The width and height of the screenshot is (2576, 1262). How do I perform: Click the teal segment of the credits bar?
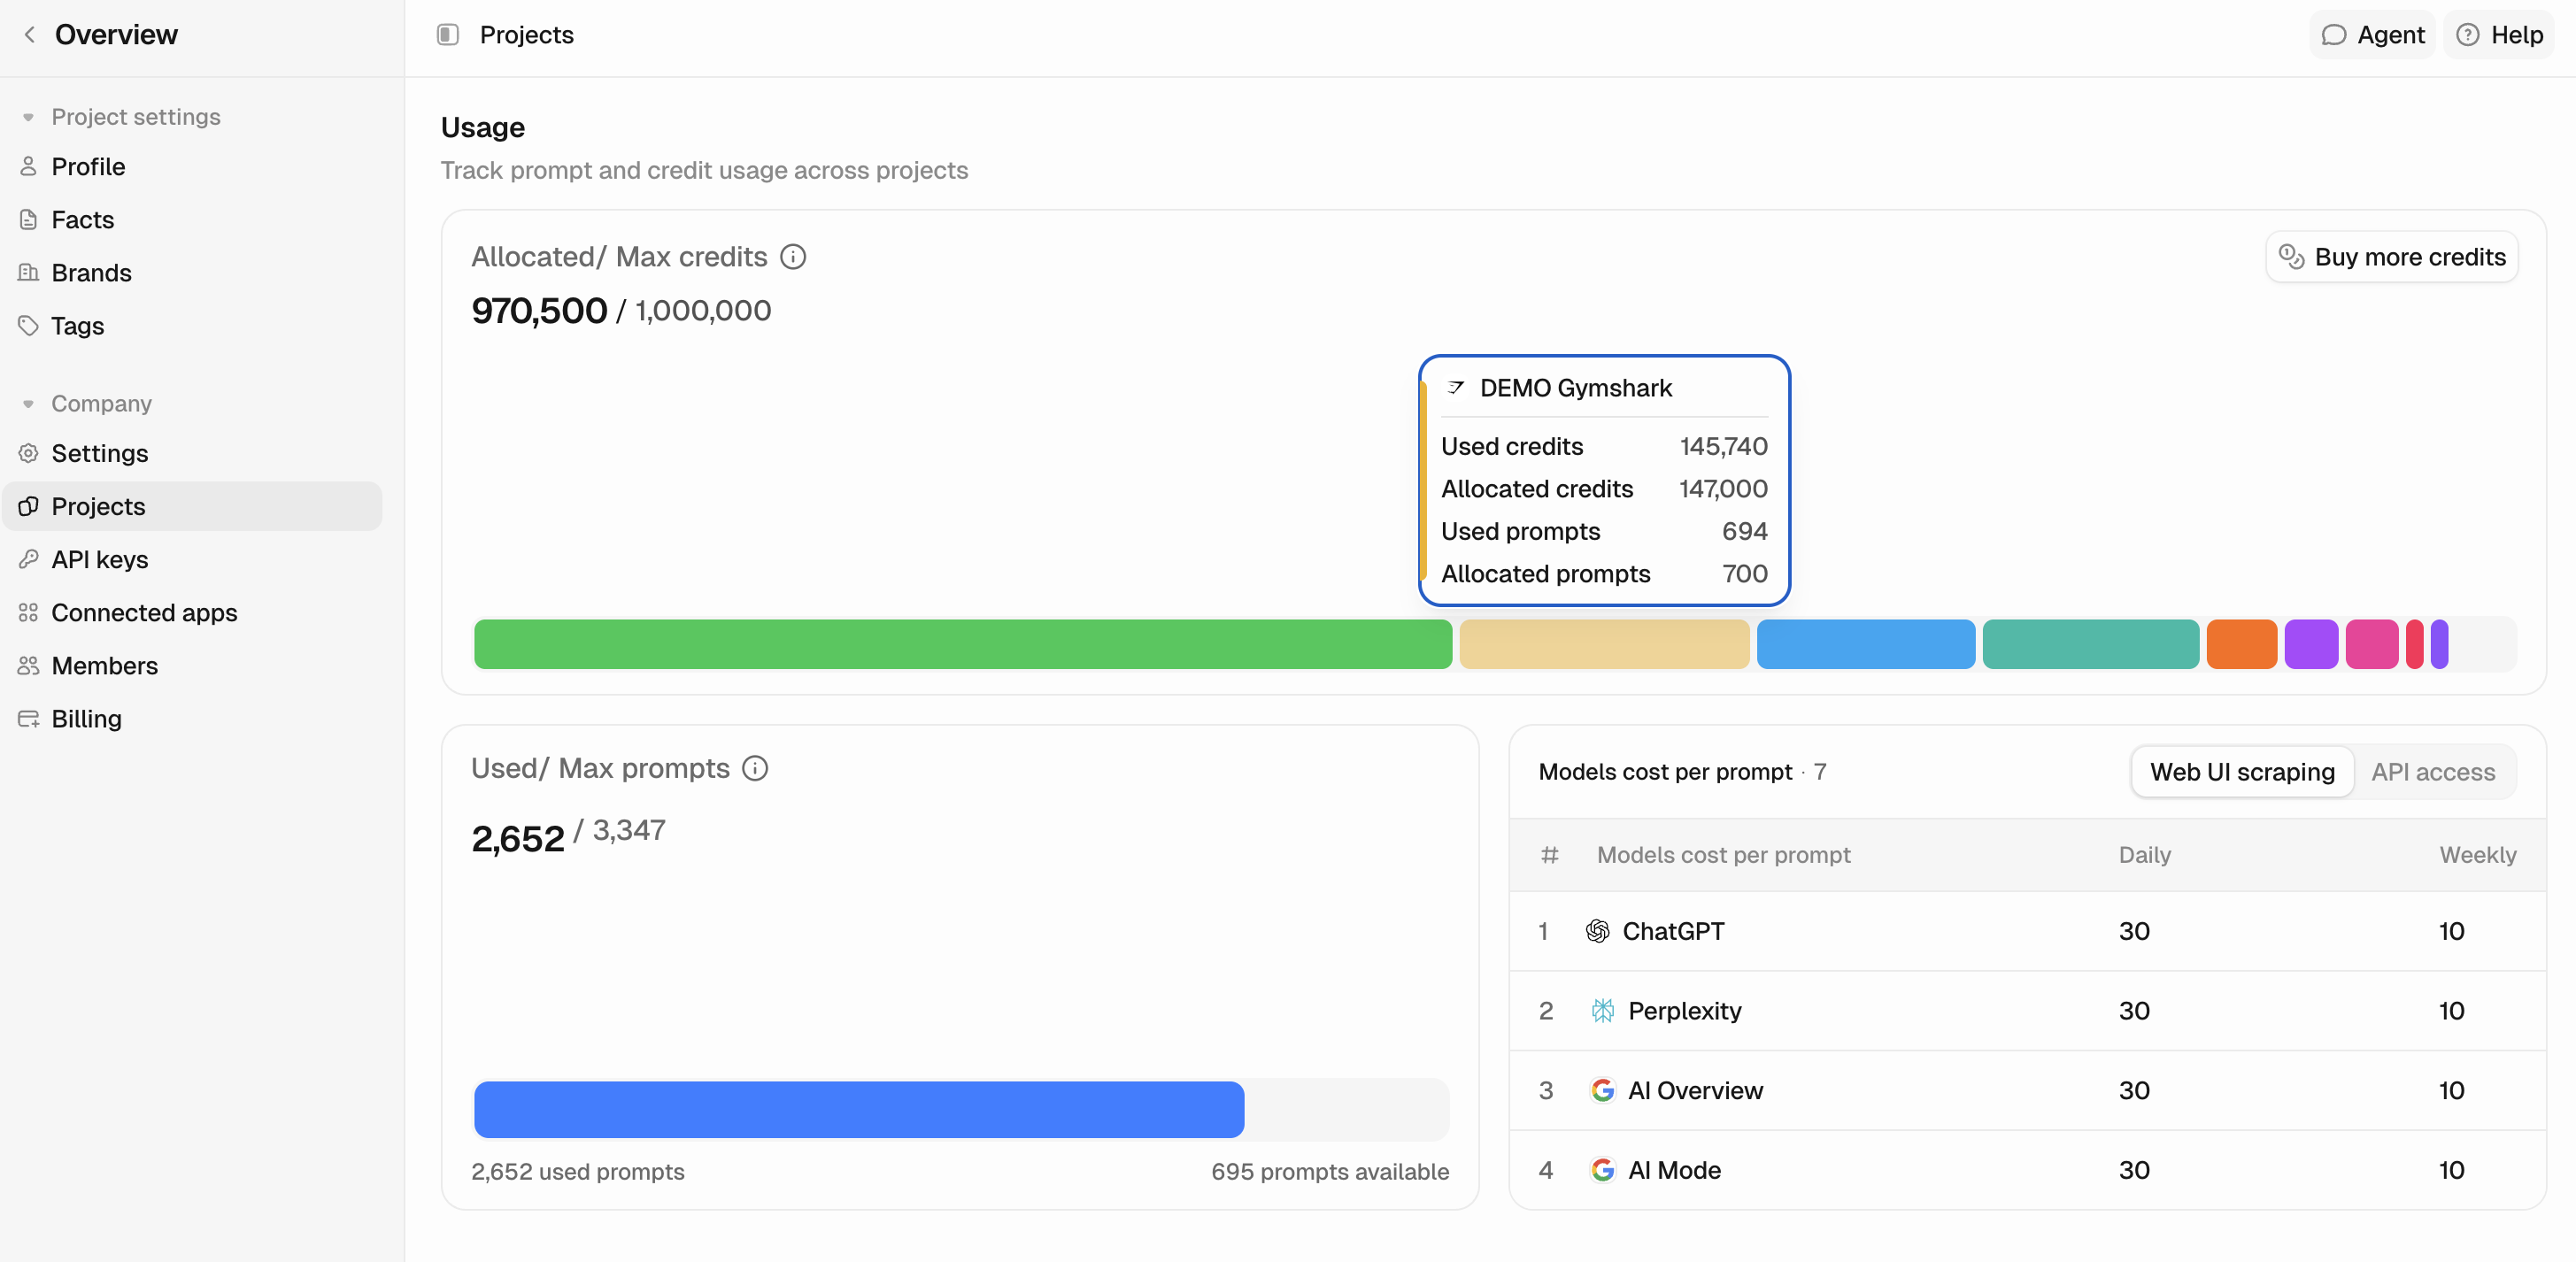tap(2091, 644)
